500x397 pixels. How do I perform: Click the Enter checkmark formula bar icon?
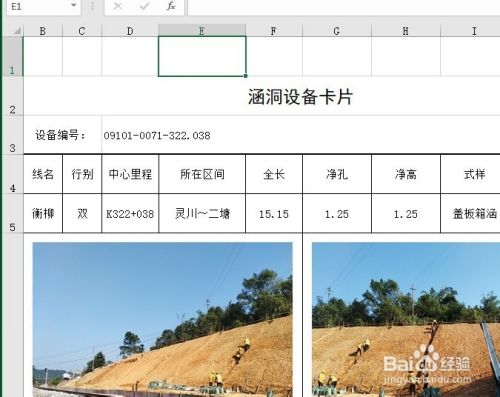tap(144, 6)
